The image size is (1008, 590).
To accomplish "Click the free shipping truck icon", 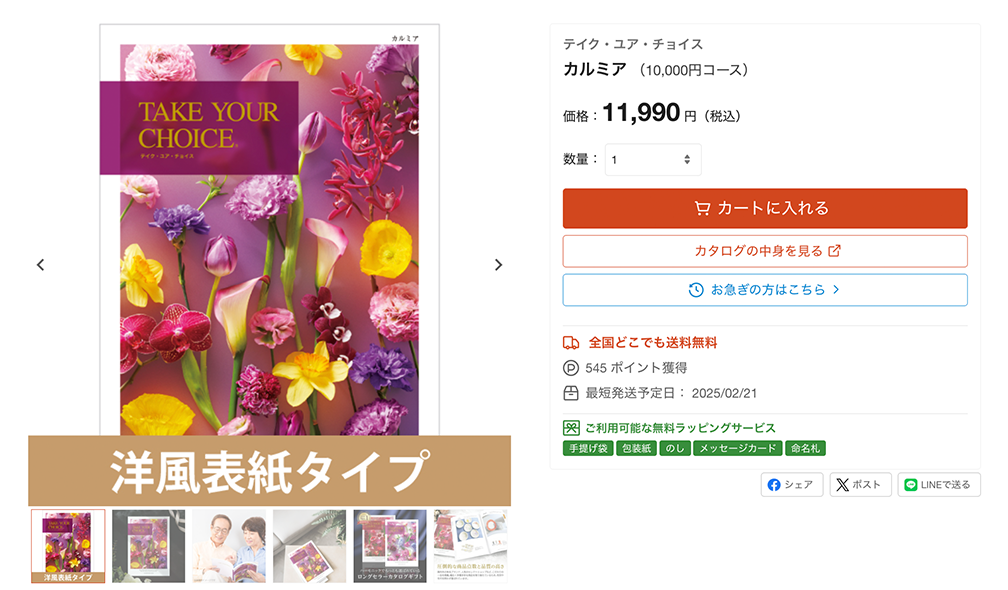I will click(x=571, y=343).
